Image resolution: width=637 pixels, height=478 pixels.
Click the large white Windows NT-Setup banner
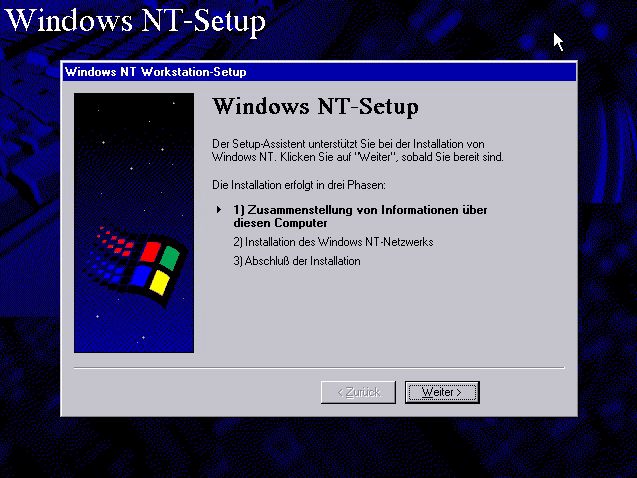136,20
